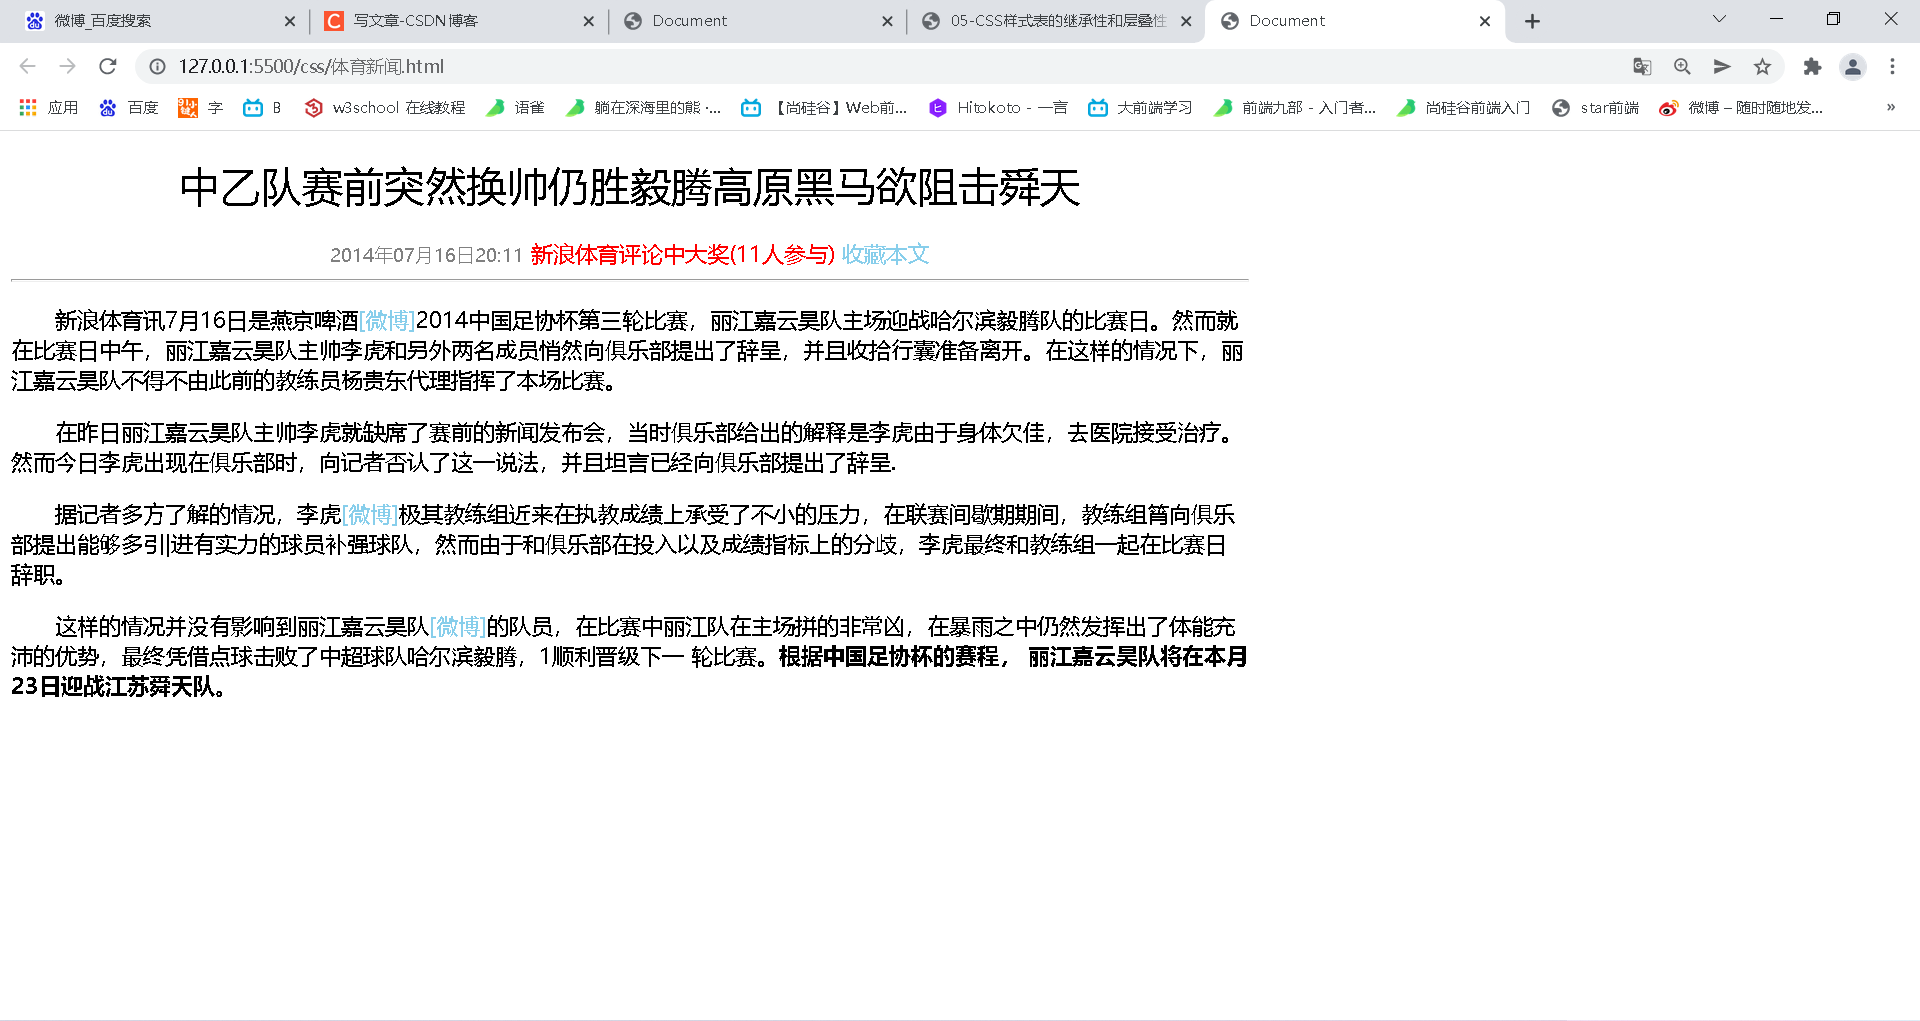Open the tab search chevron menu
This screenshot has width=1920, height=1021.
point(1718,18)
